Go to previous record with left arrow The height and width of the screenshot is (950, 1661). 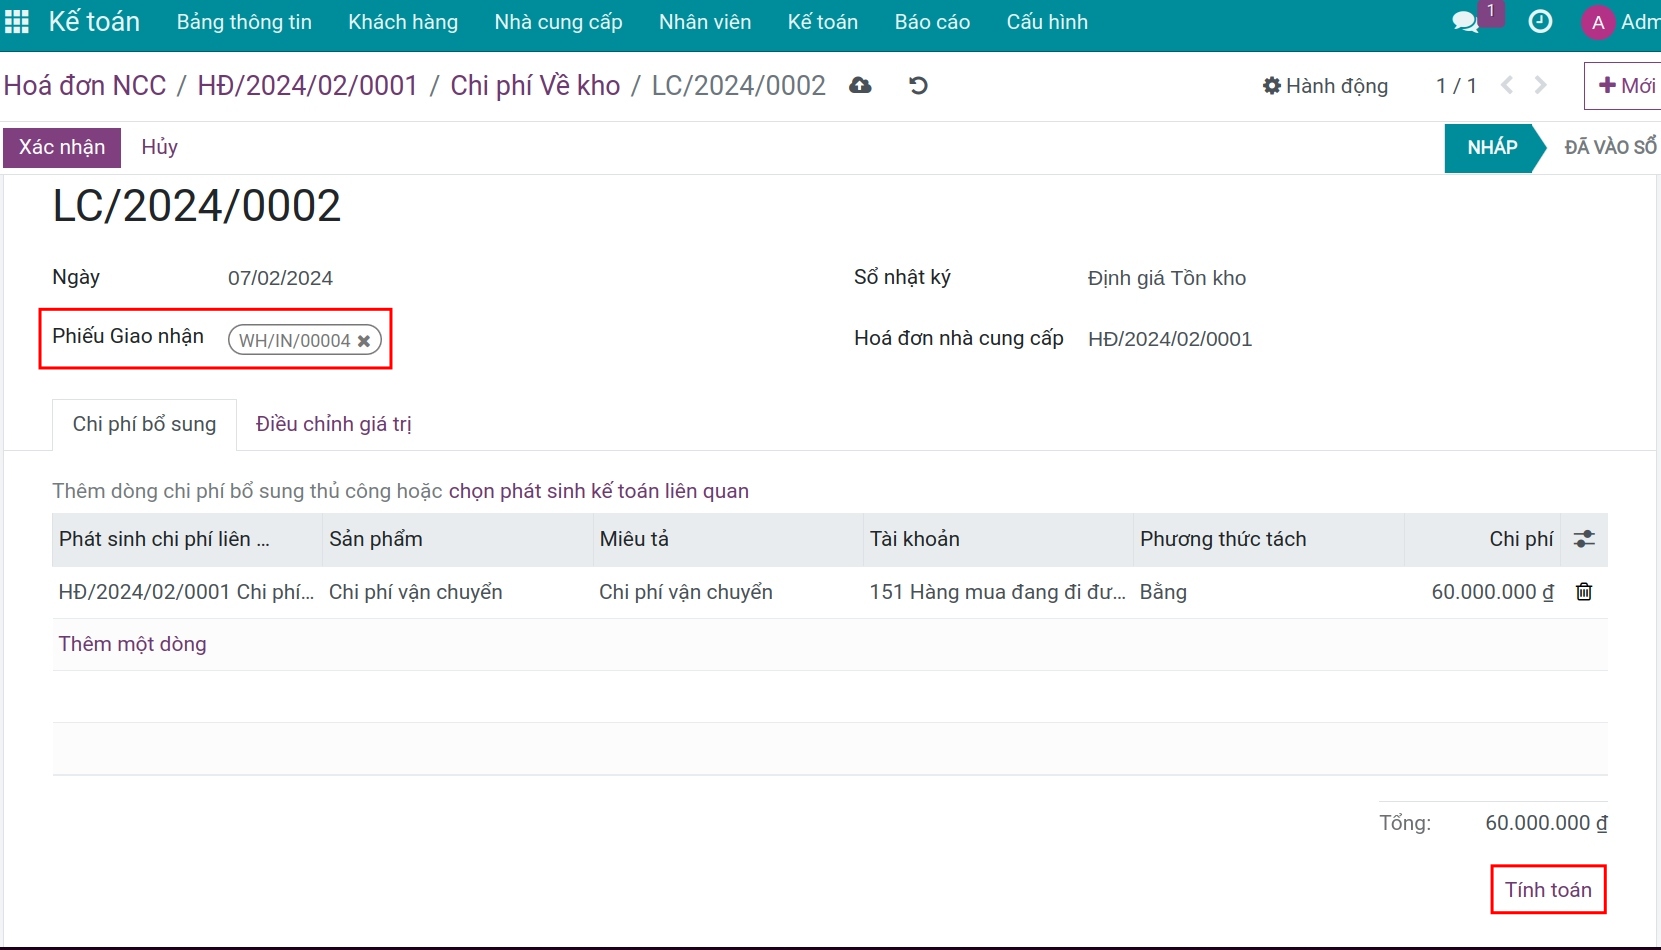pos(1507,86)
